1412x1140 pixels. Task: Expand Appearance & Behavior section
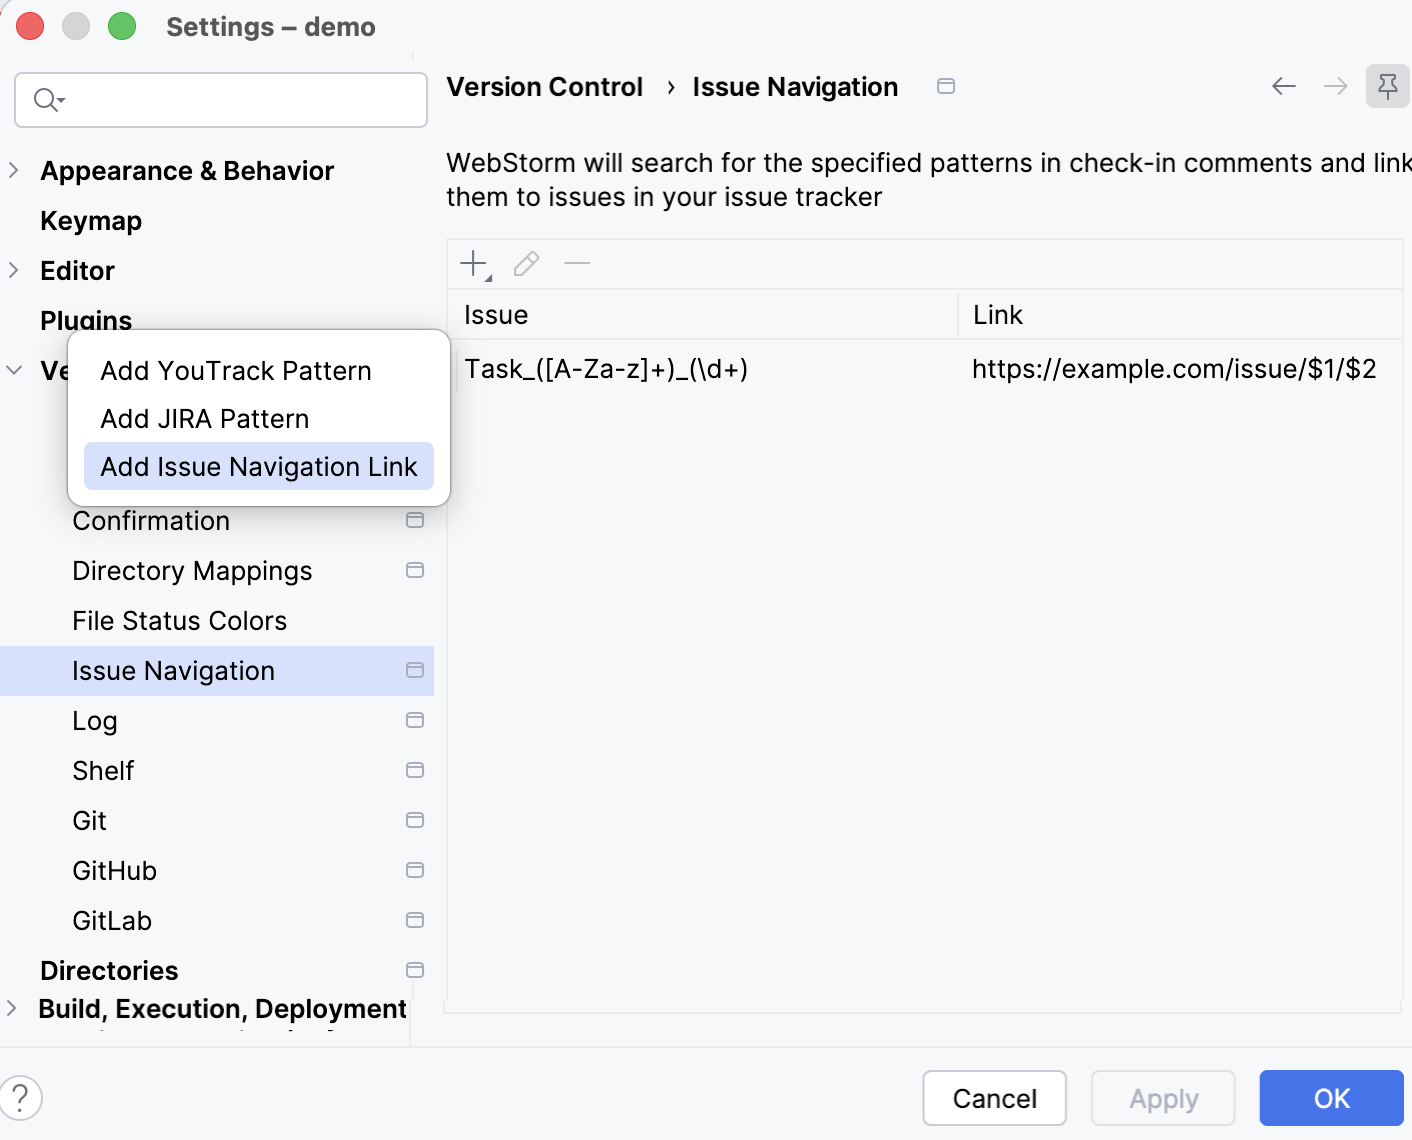click(13, 170)
